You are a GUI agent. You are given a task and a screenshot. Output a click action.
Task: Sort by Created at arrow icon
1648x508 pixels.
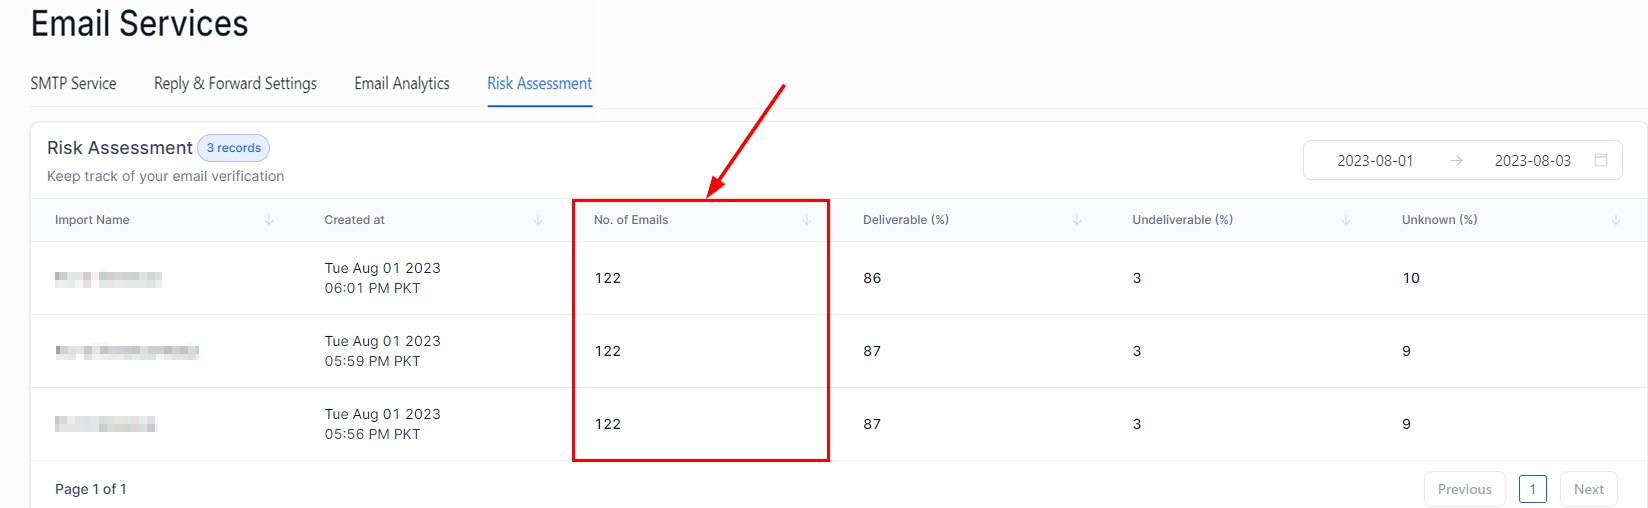point(538,220)
